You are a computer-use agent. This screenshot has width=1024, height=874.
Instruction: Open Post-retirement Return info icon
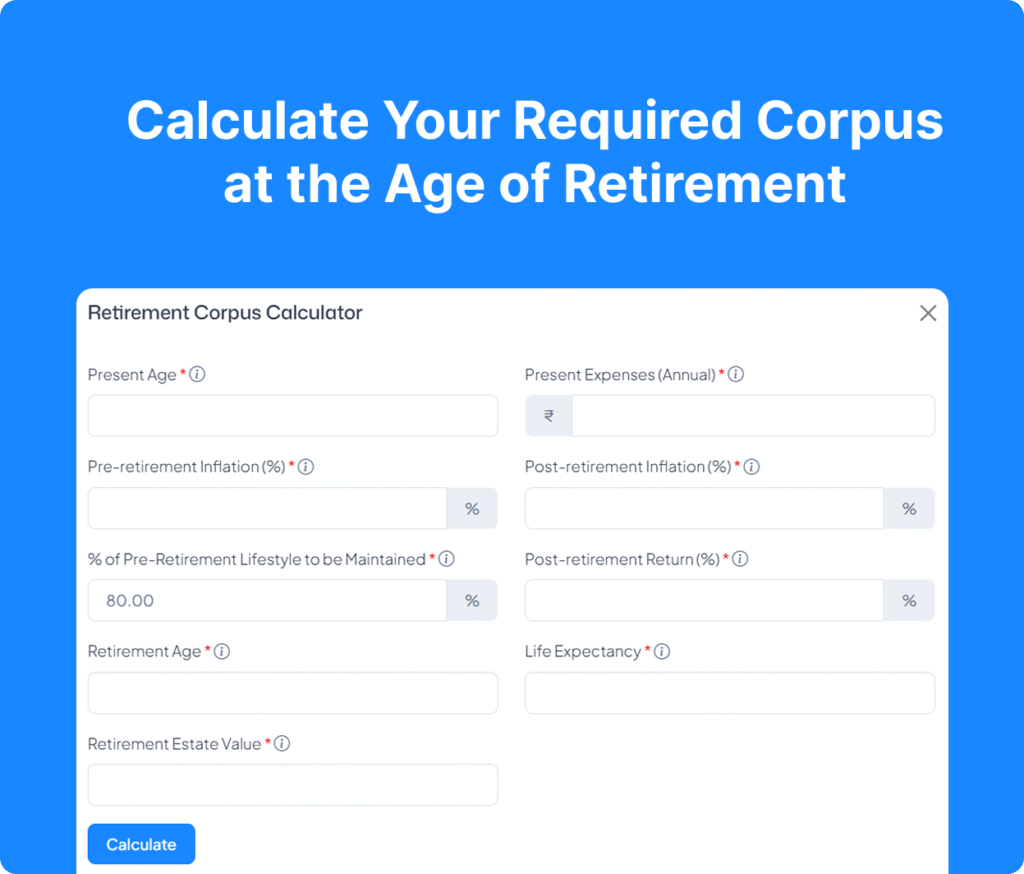pyautogui.click(x=741, y=559)
